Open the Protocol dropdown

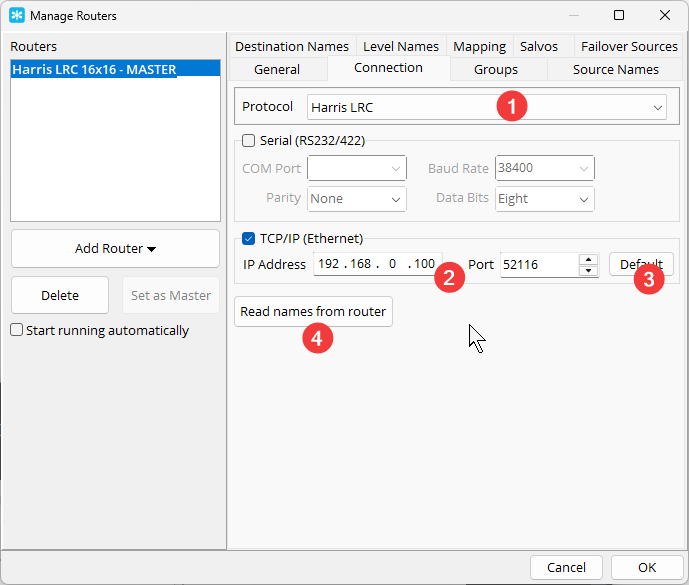486,107
